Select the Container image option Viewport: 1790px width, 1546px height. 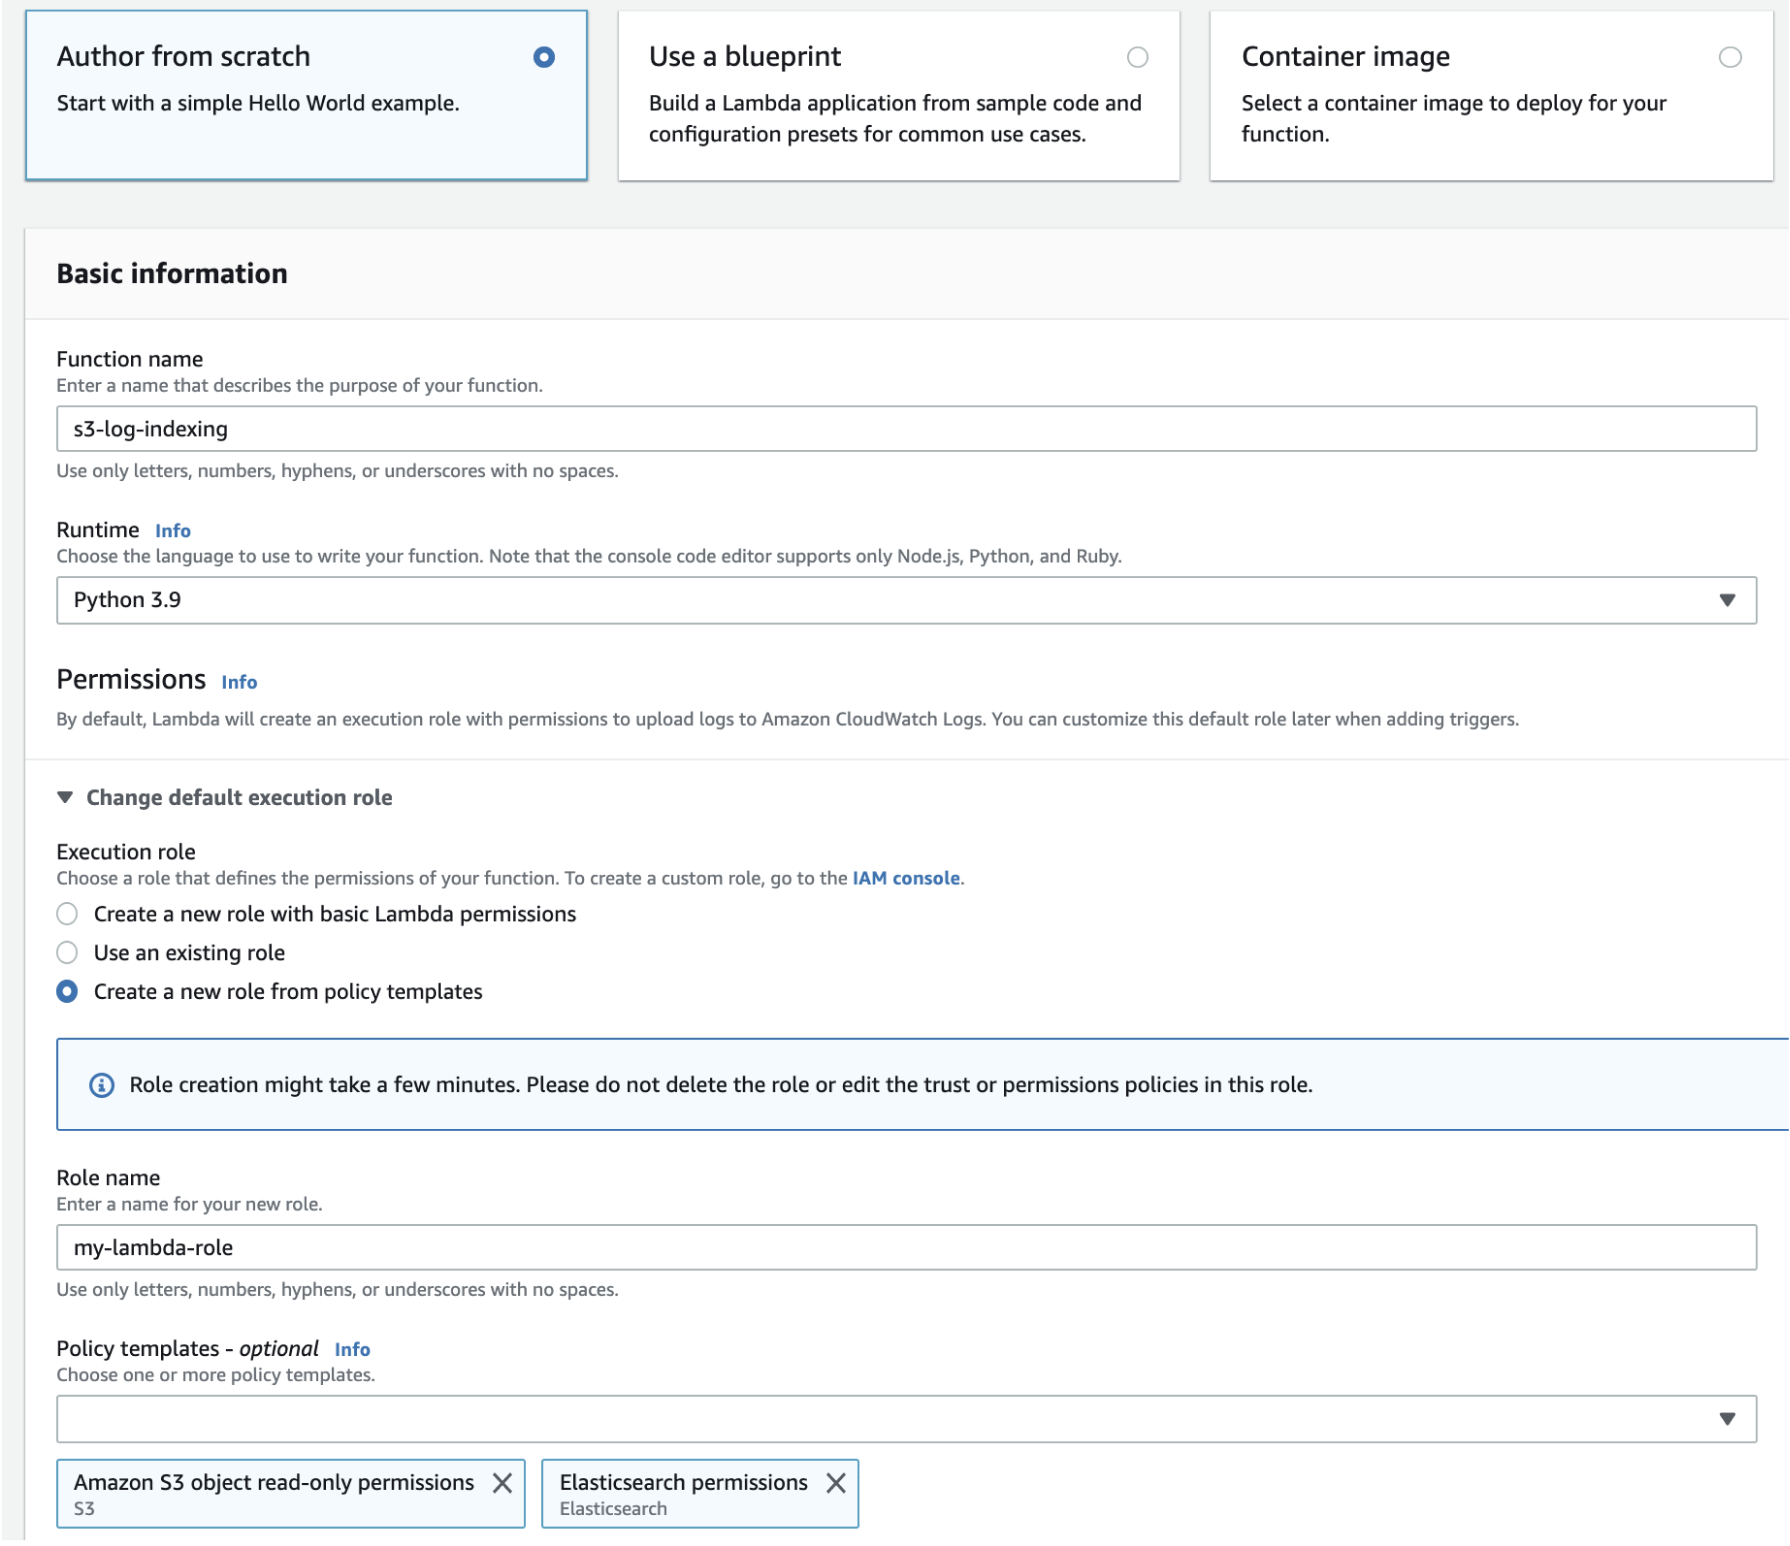1729,57
